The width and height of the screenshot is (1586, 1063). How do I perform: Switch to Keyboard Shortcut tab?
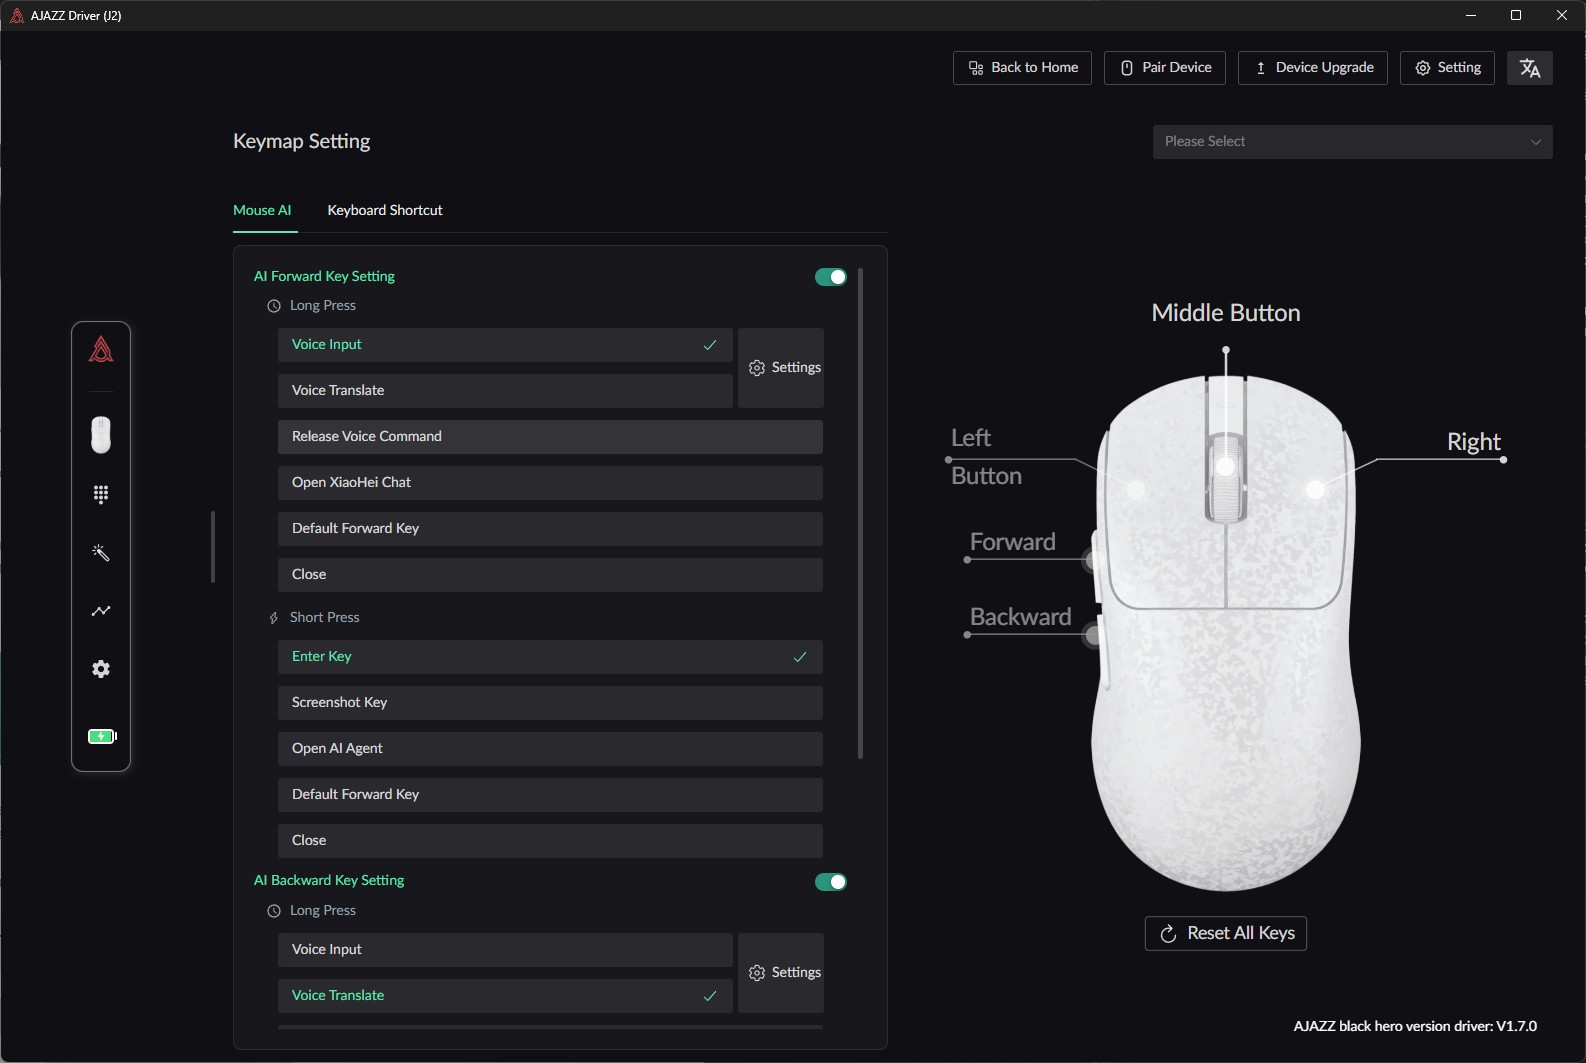385,210
